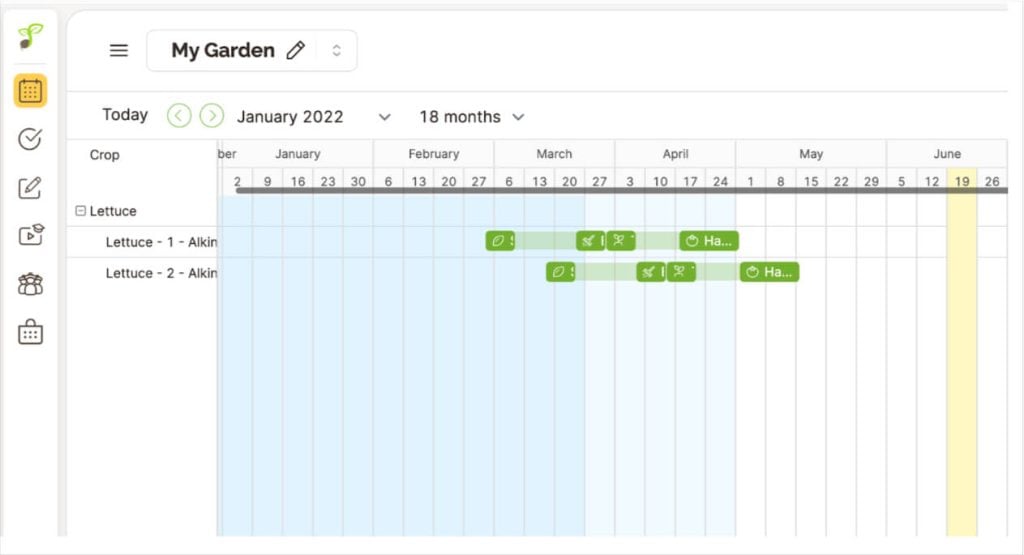Click the Lettuce - 2 harvest event
Image resolution: width=1024 pixels, height=555 pixels.
769,272
